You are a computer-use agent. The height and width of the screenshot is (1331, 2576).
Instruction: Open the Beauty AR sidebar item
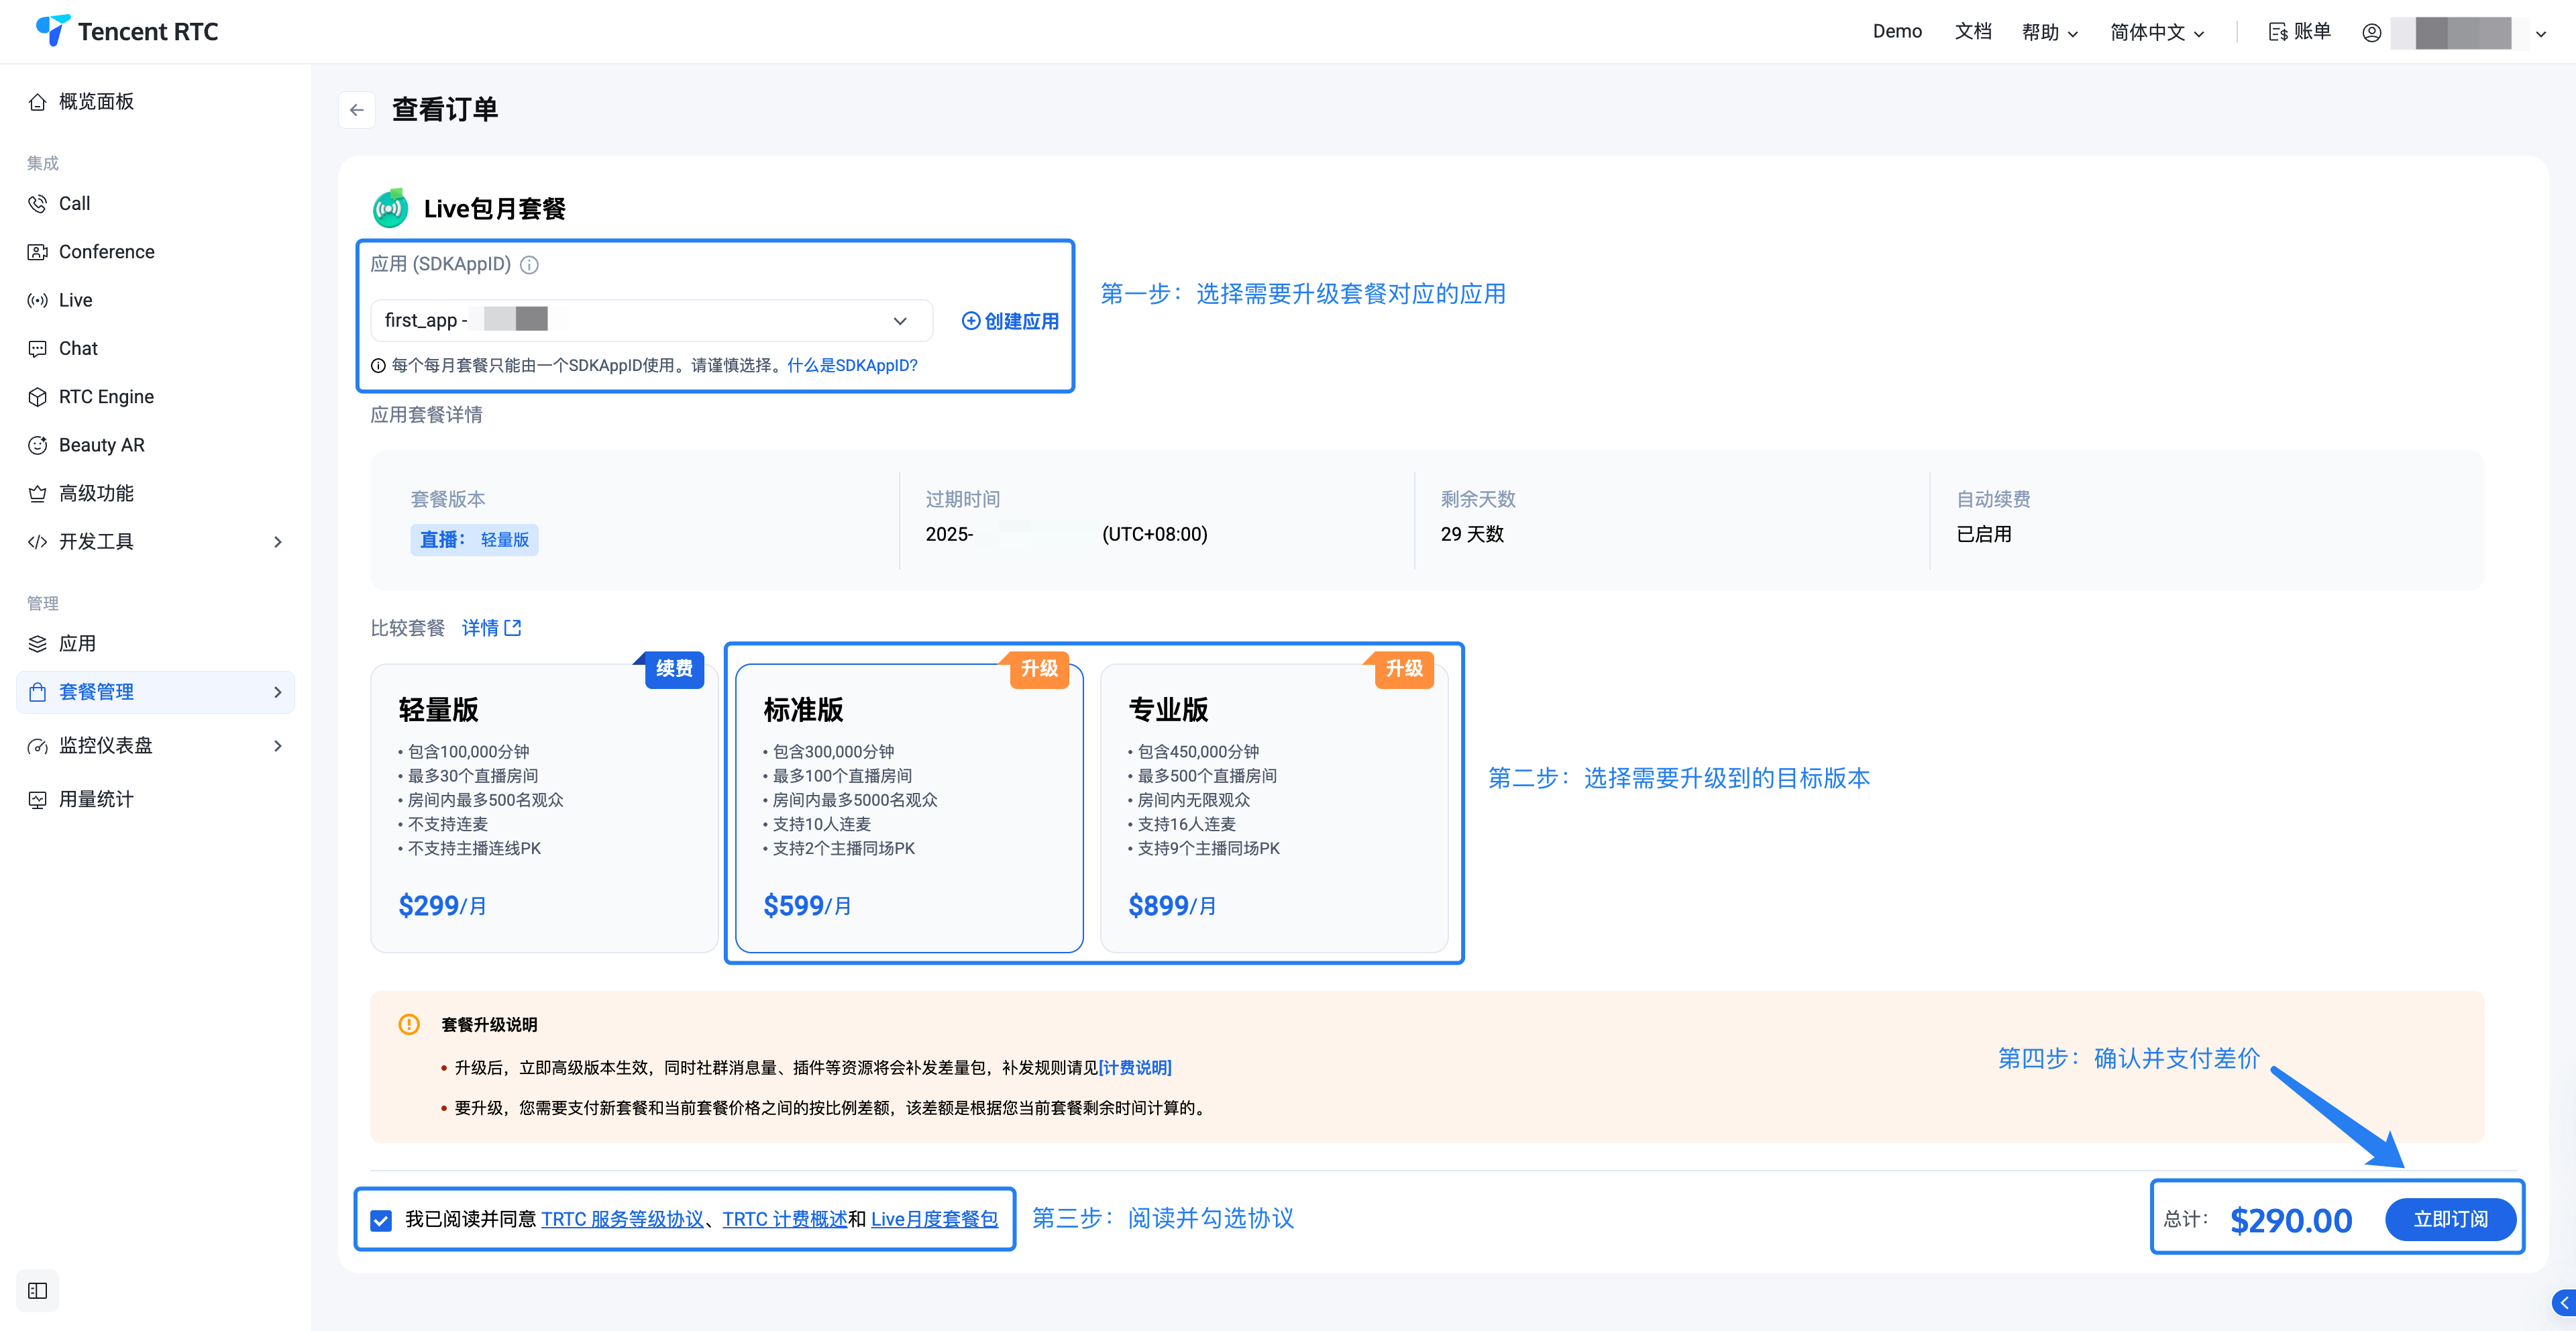[101, 445]
